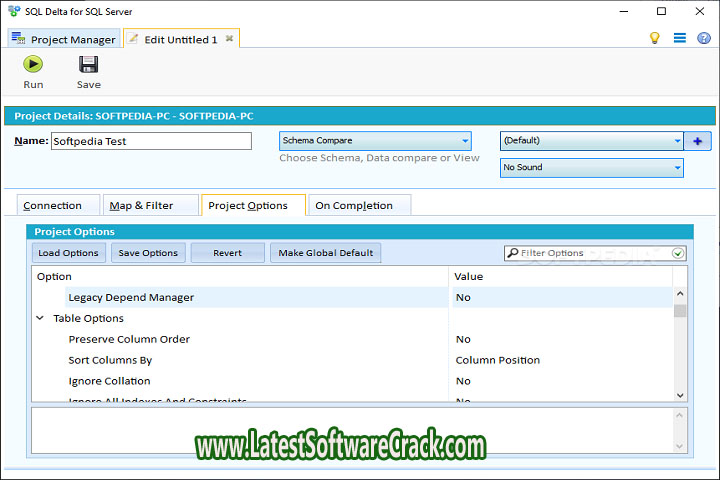720x480 pixels.
Task: Click the blue help question mark icon
Action: pyautogui.click(x=703, y=38)
